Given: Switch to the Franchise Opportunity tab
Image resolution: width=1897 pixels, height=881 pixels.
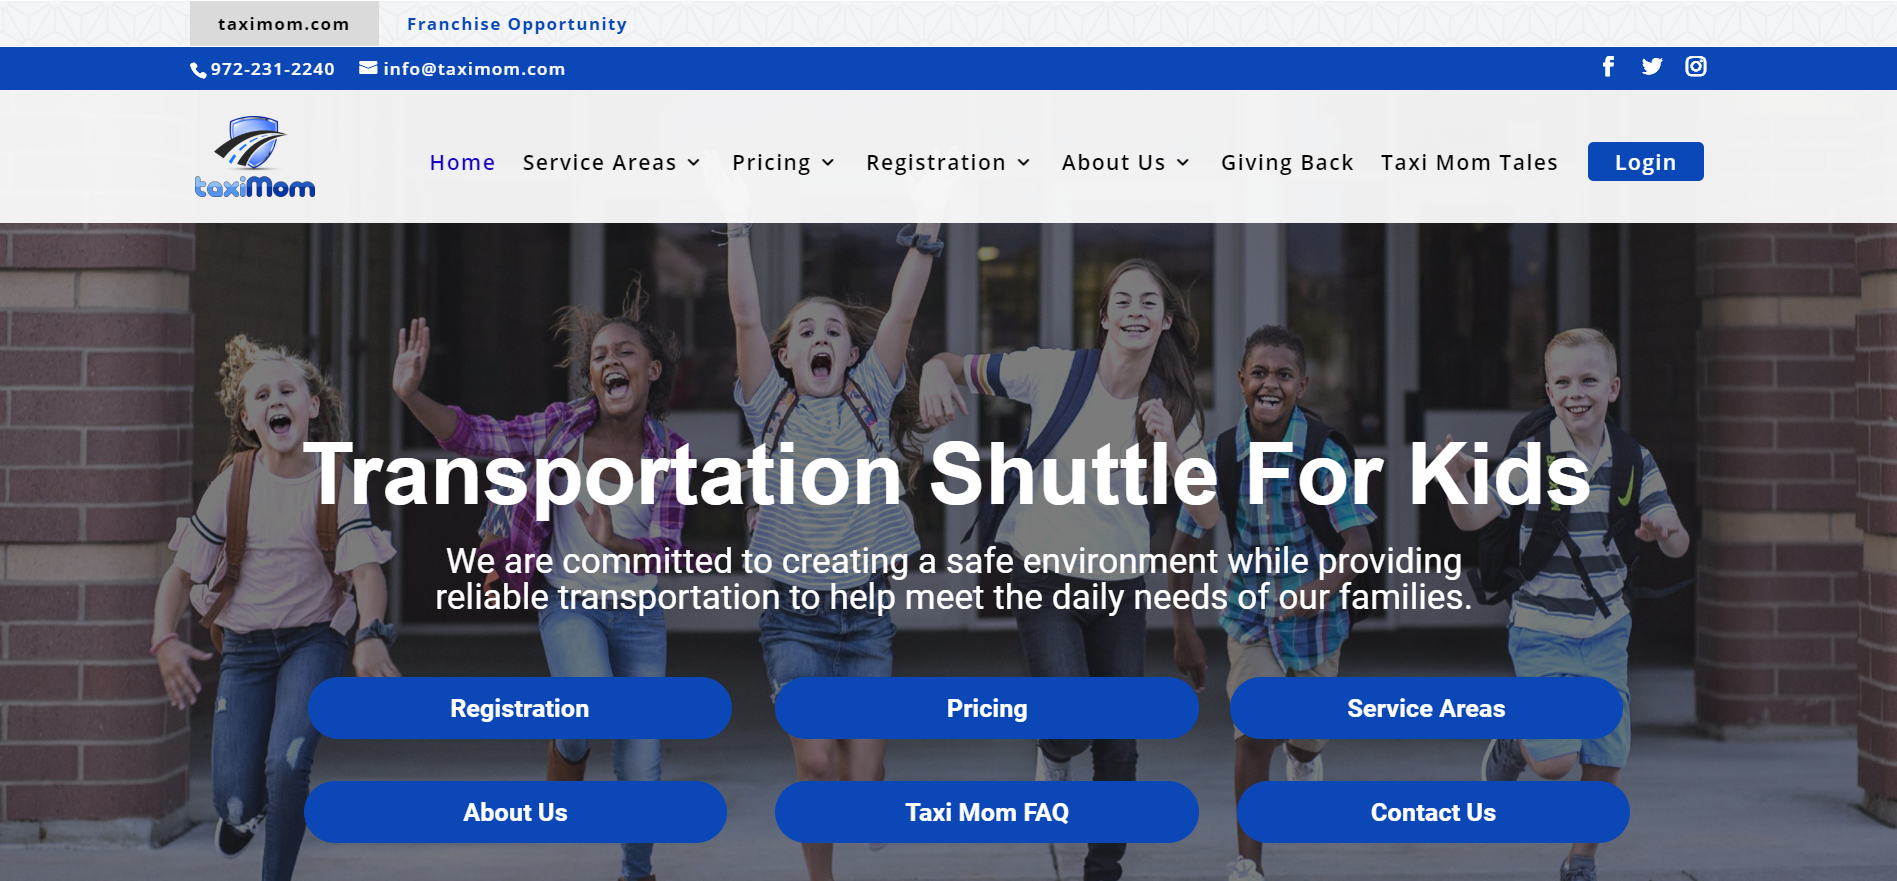Looking at the screenshot, I should tap(517, 24).
